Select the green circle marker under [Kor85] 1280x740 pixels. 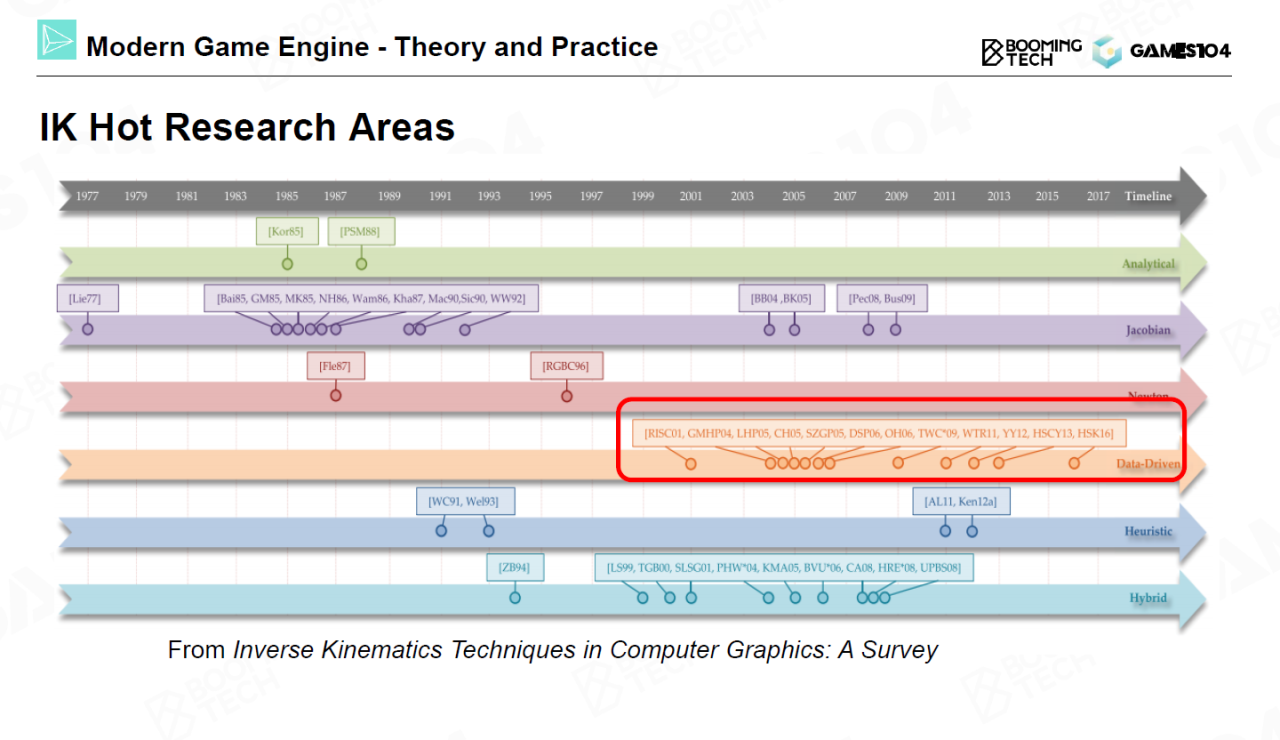point(287,264)
